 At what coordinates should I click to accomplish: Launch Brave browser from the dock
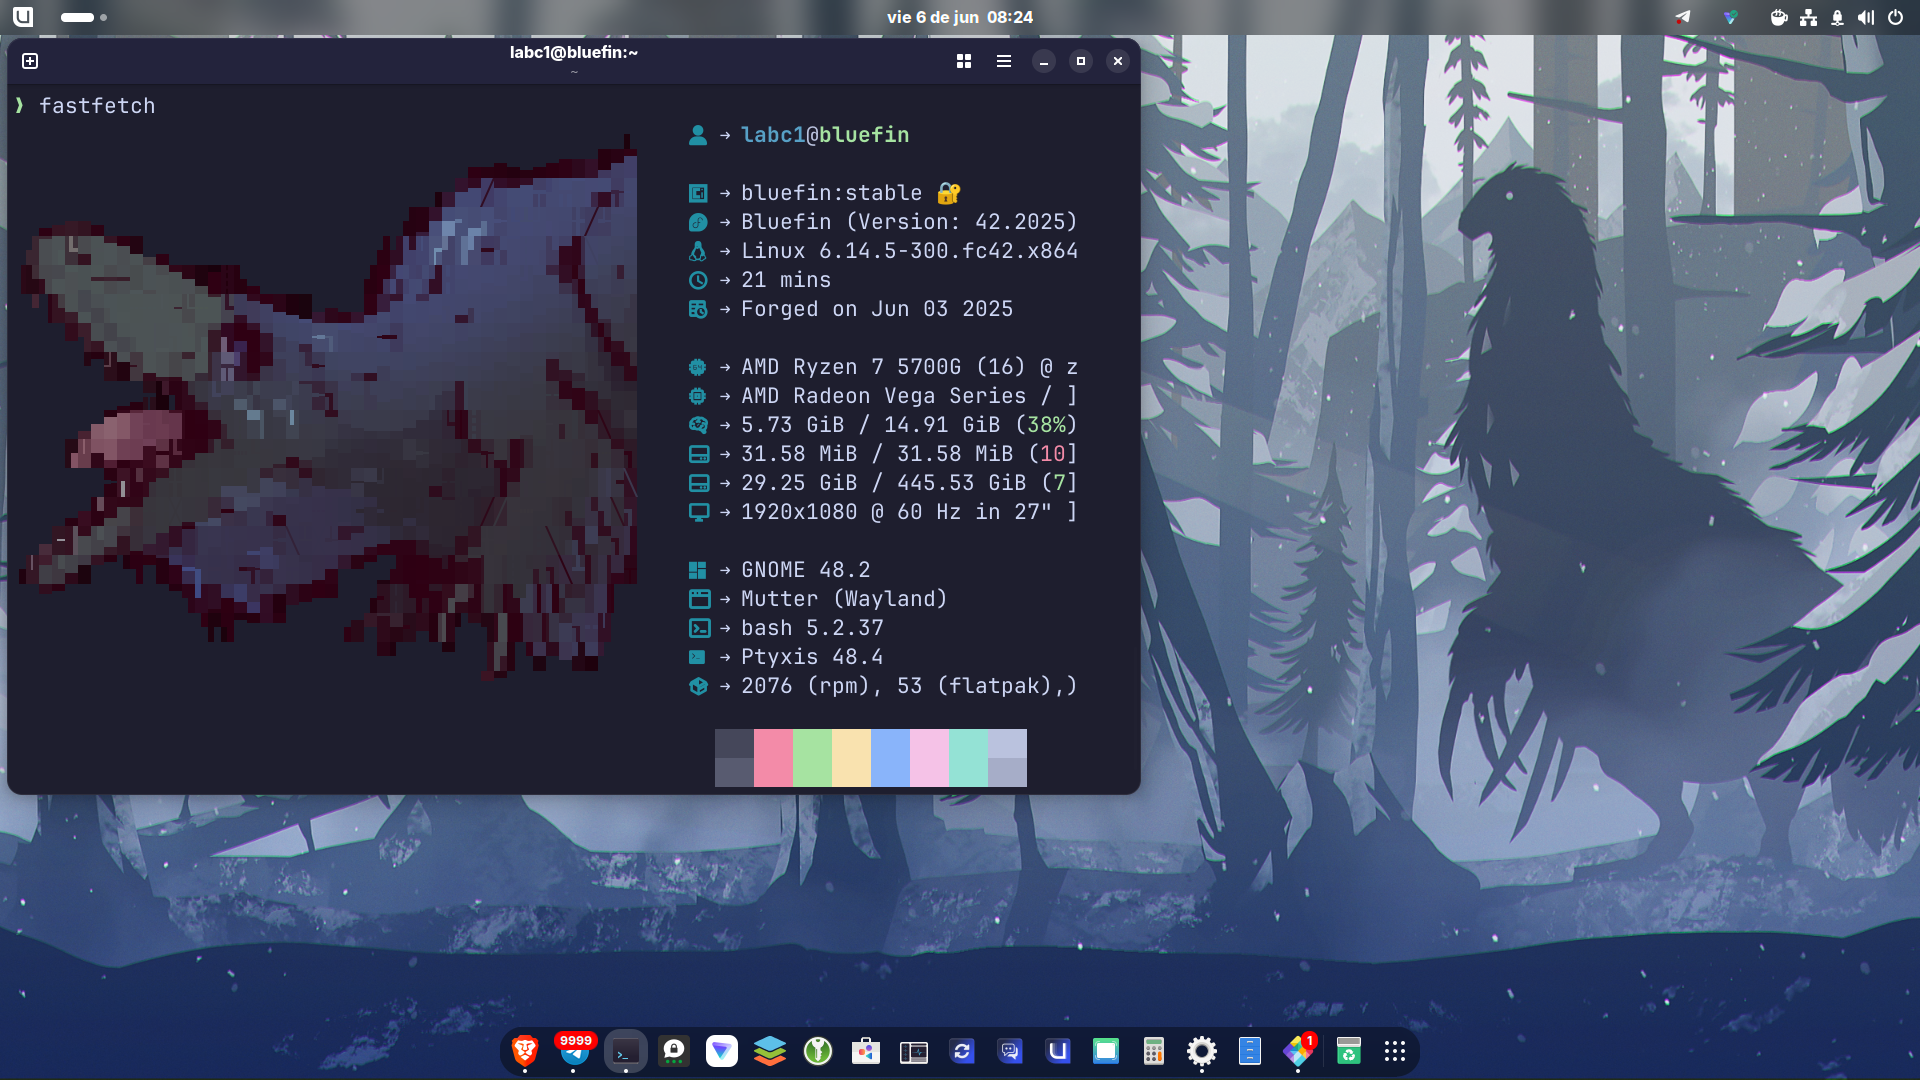coord(525,1051)
